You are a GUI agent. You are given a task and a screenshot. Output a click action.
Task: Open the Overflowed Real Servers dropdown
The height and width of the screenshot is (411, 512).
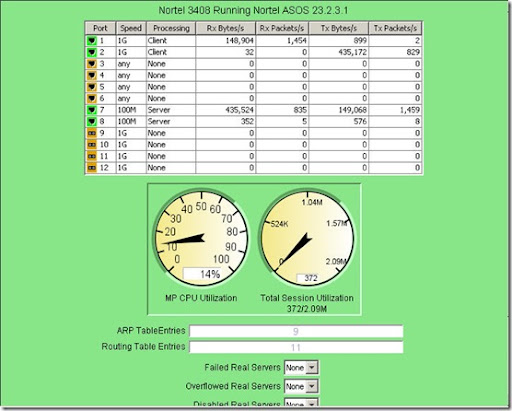301,386
